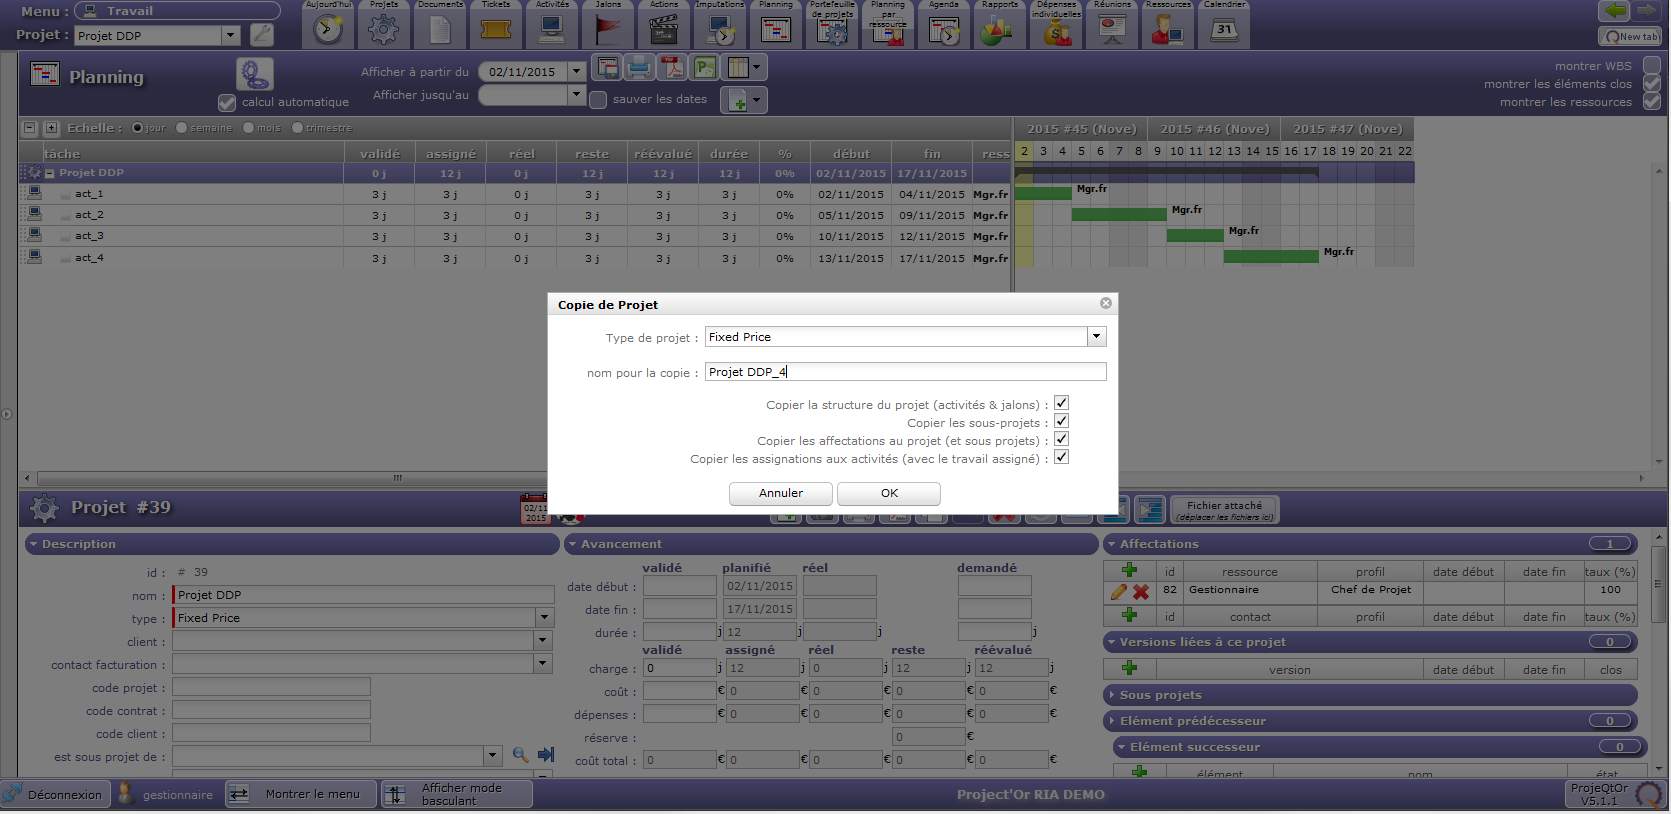Viewport: 1671px width, 814px height.
Task: Uncheck Copier les sous-projets
Action: (1062, 421)
